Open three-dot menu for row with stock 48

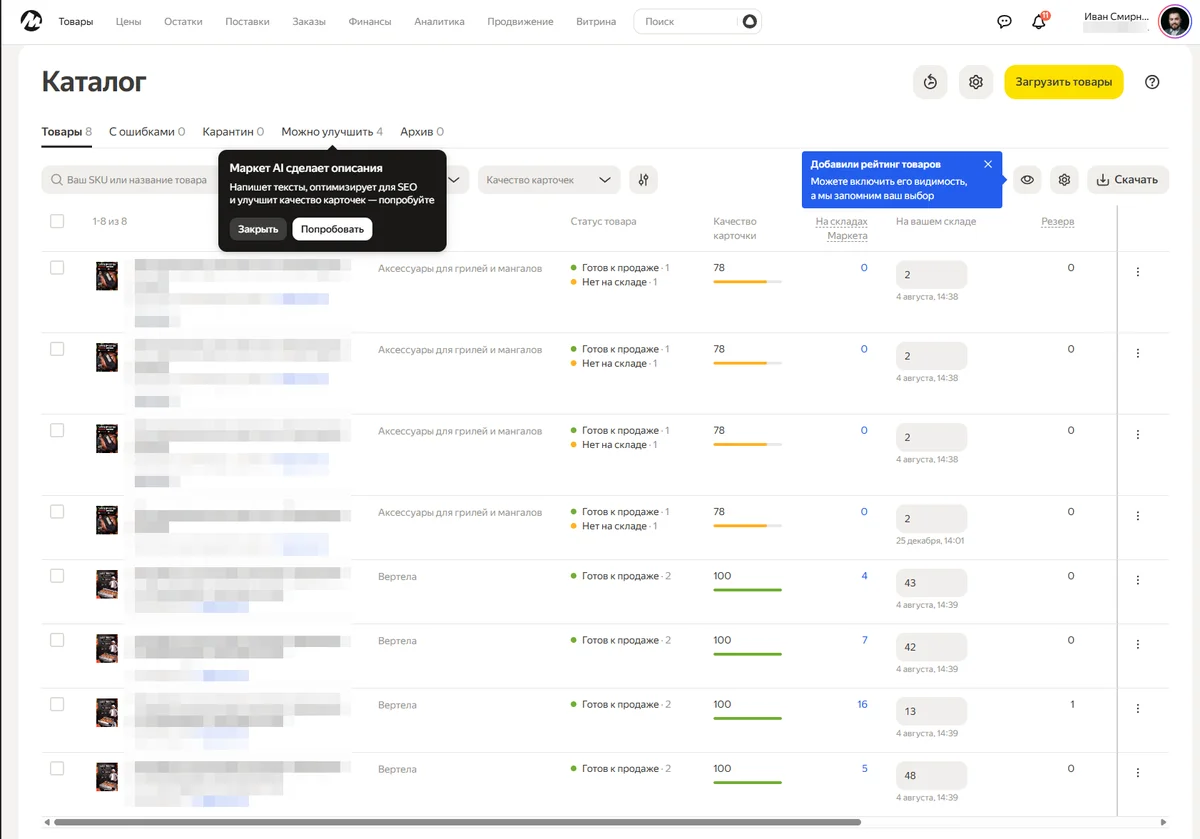click(1137, 773)
